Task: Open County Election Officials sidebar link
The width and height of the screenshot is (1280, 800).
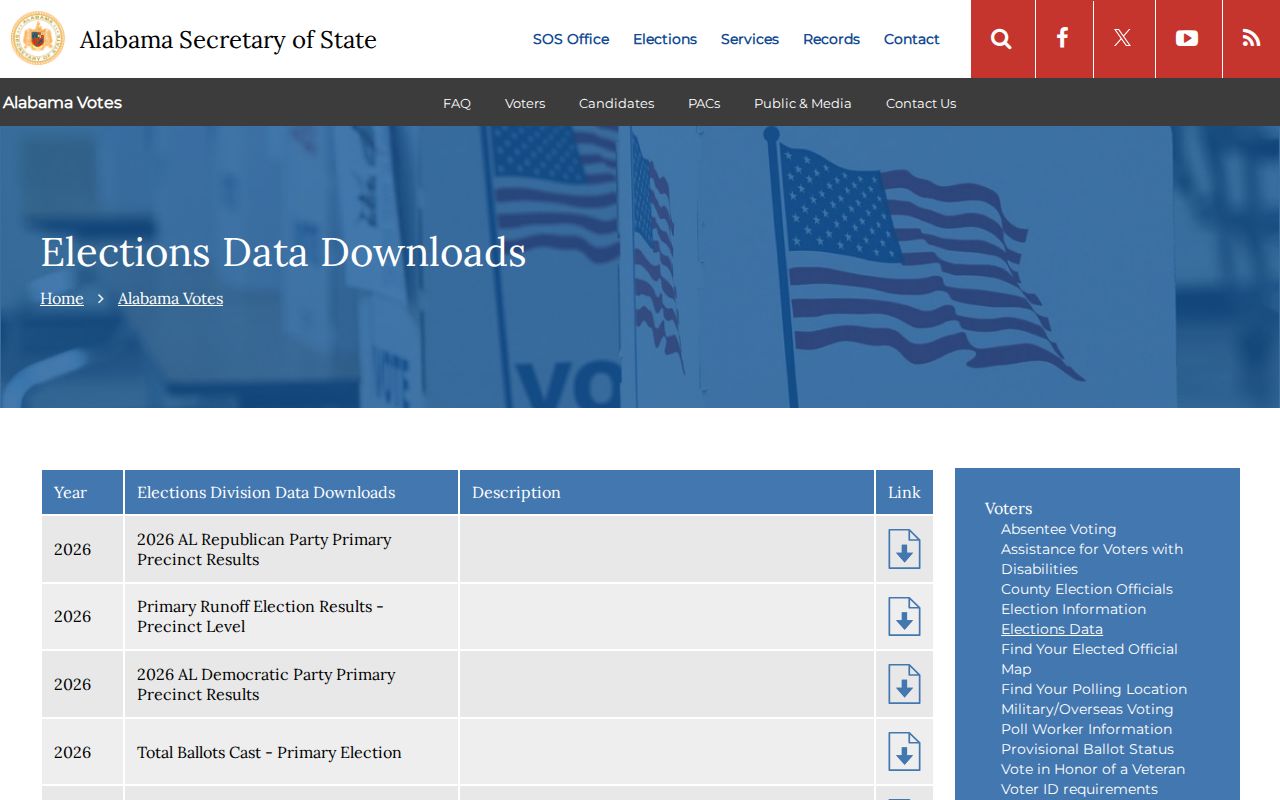Action: [1087, 589]
